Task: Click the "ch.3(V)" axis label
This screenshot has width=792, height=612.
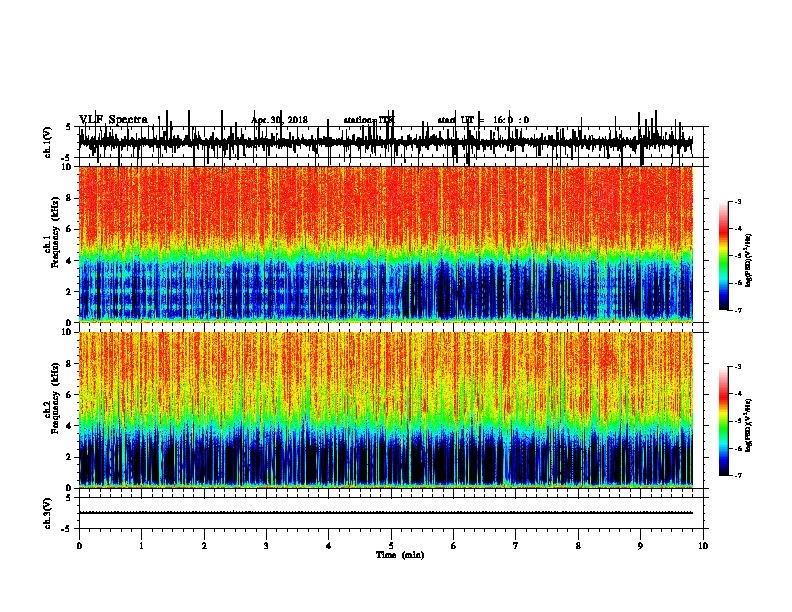Action: (x=47, y=513)
